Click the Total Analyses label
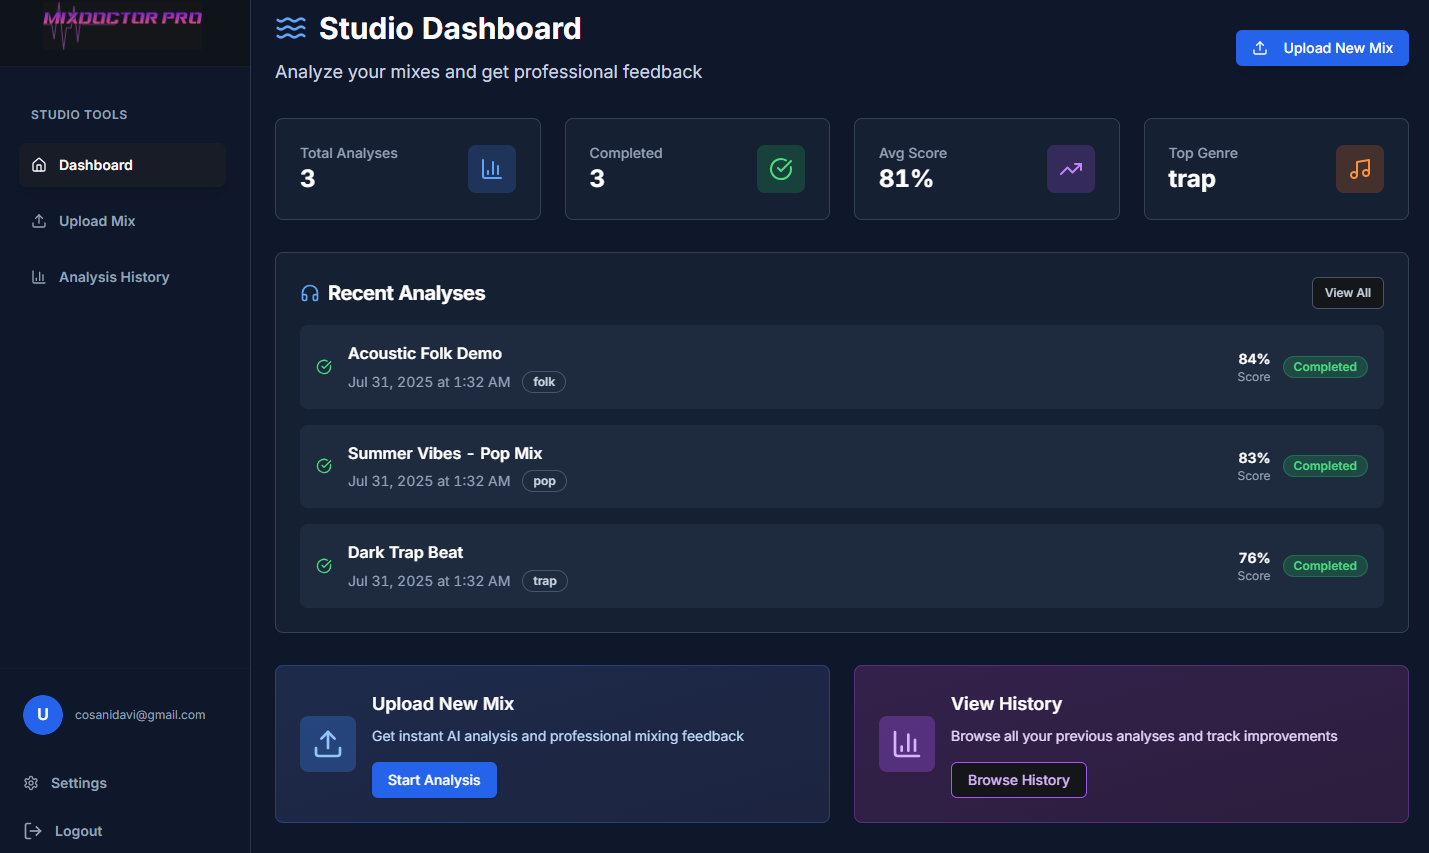The height and width of the screenshot is (853, 1429). pos(349,153)
